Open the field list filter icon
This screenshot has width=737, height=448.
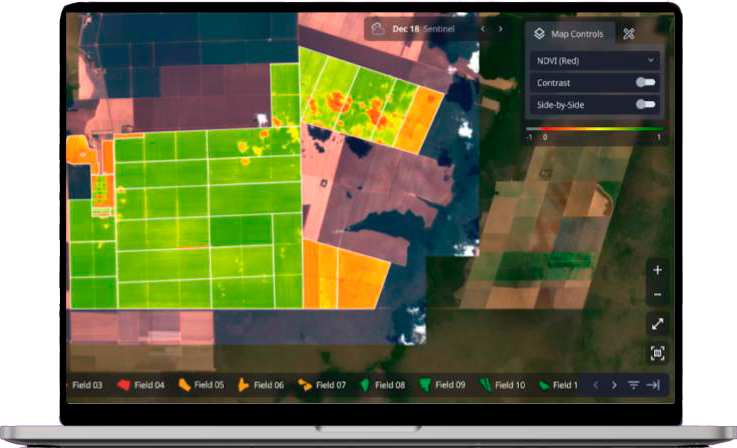tap(633, 385)
